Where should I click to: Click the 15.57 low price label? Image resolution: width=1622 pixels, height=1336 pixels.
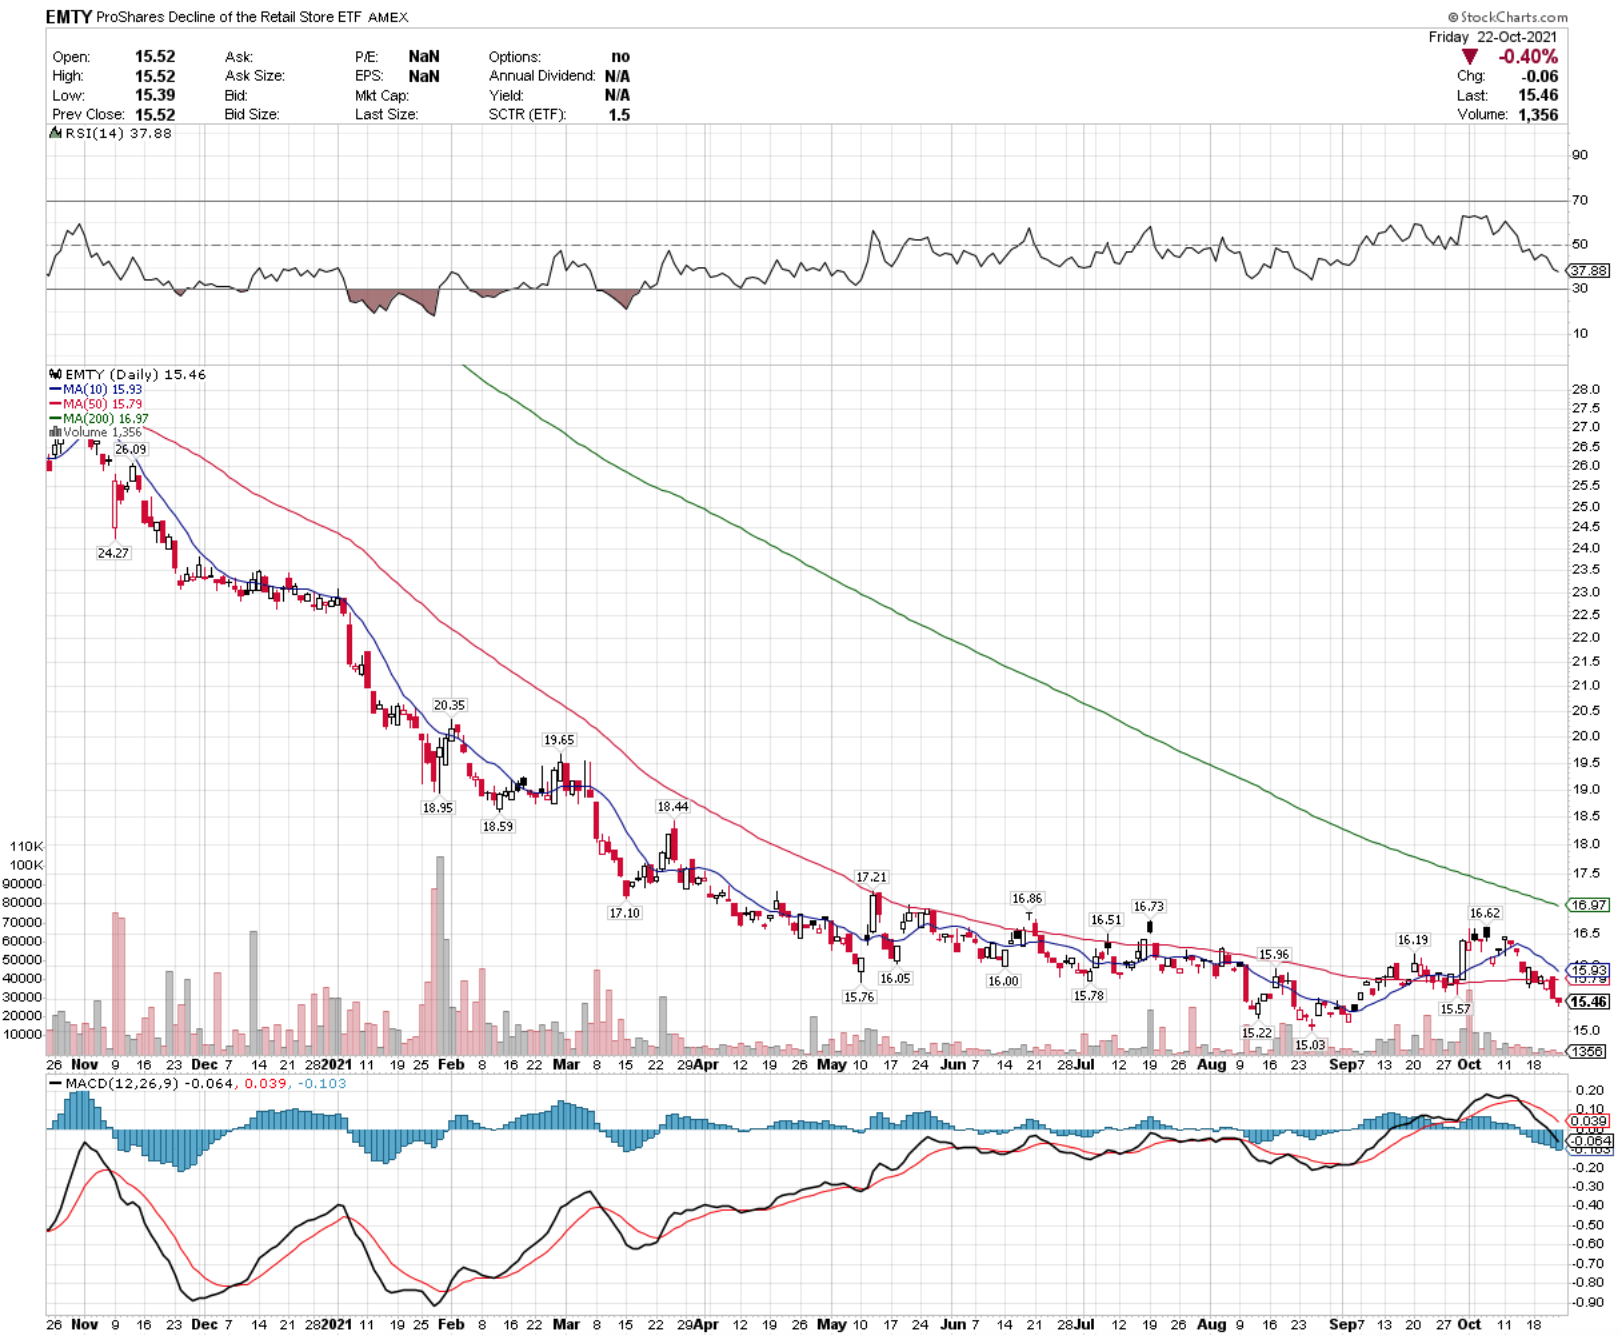coord(1455,1009)
